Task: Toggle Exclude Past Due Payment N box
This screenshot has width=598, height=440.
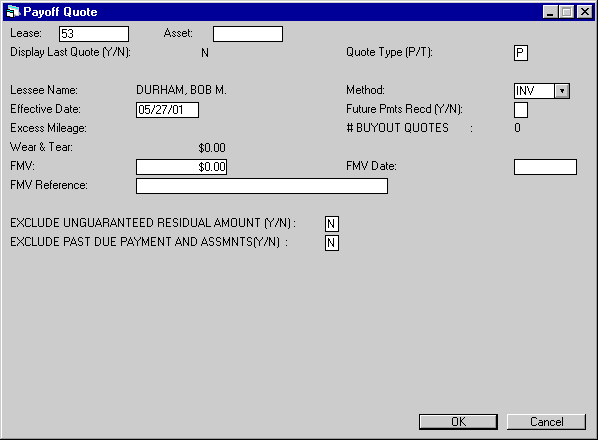Action: [332, 243]
